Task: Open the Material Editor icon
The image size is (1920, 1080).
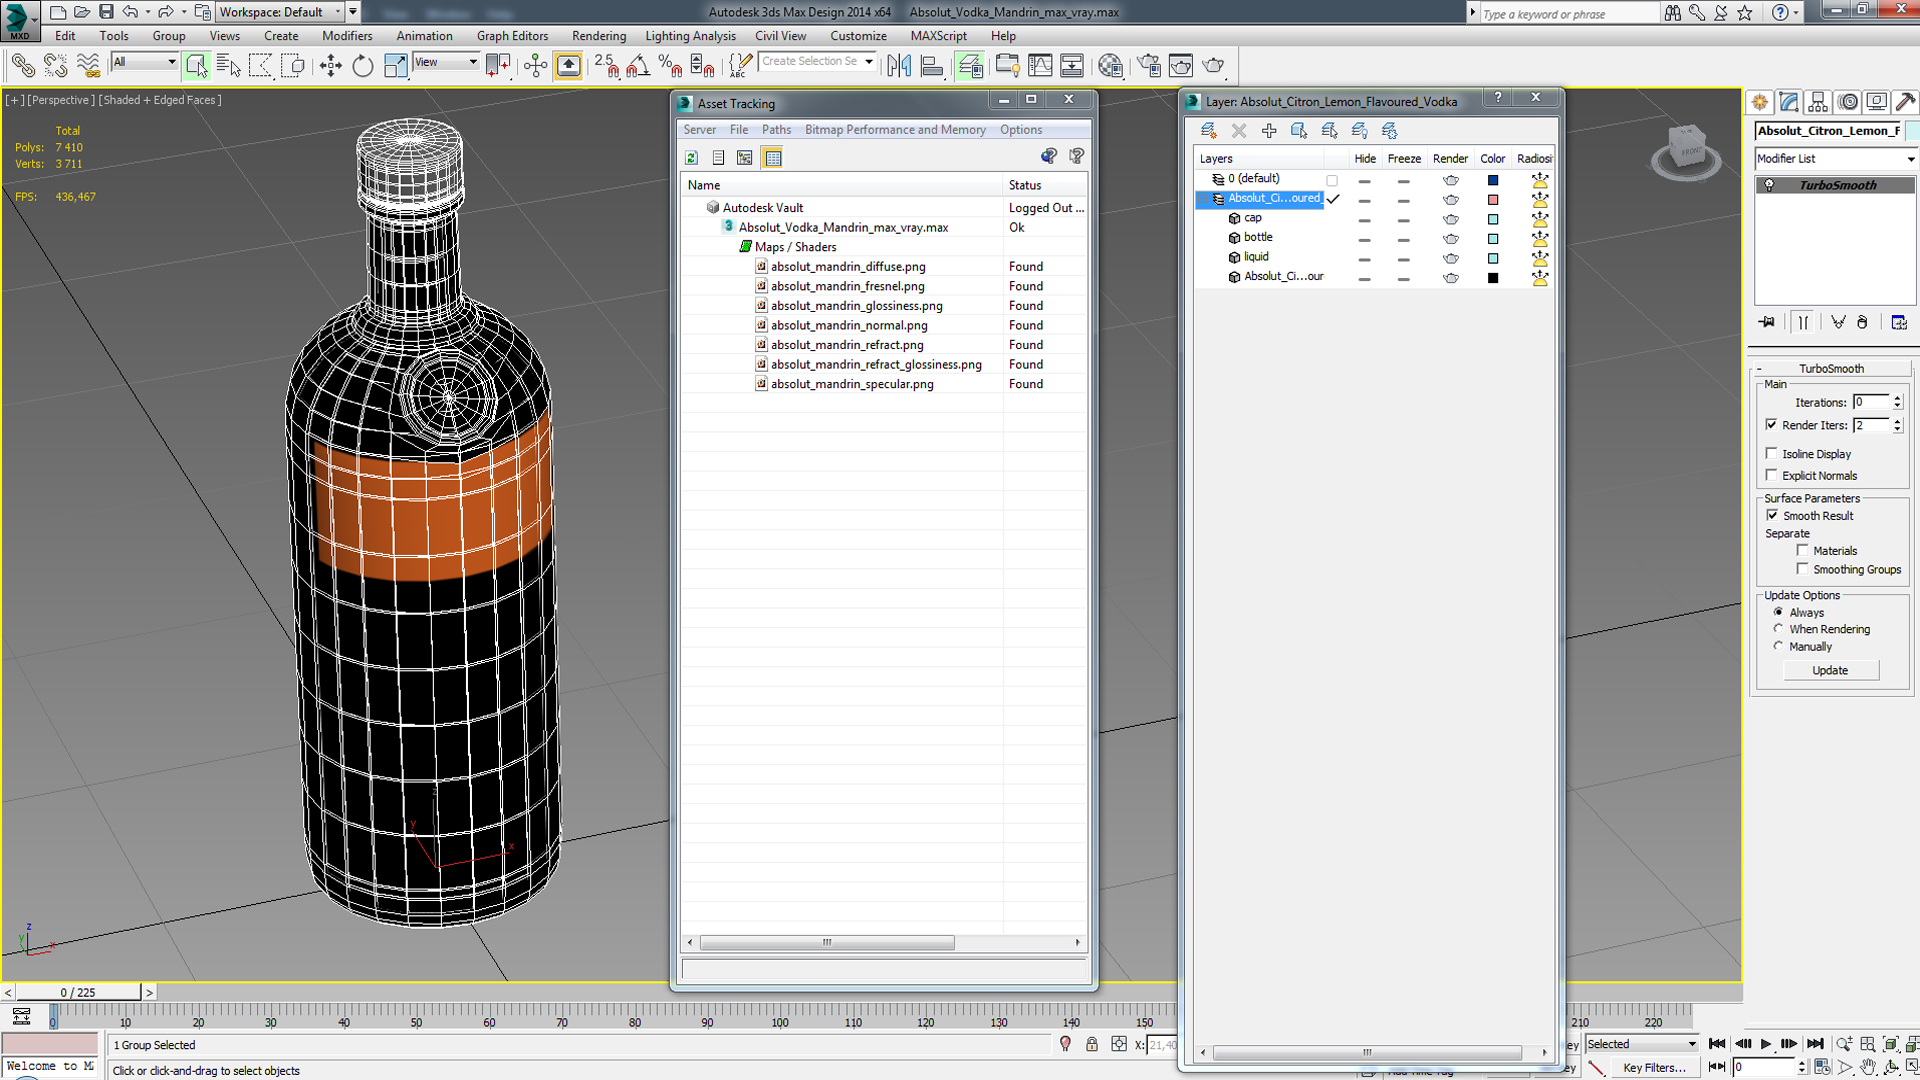Action: (x=1110, y=66)
